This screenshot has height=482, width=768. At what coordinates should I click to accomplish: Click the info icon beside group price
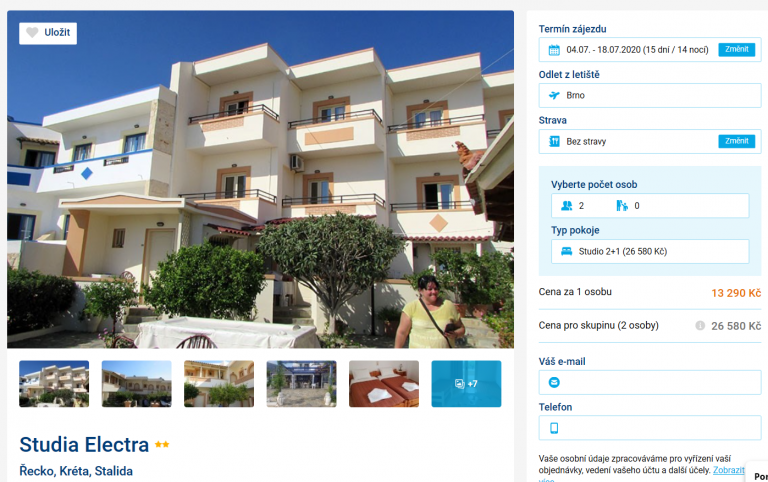700,325
